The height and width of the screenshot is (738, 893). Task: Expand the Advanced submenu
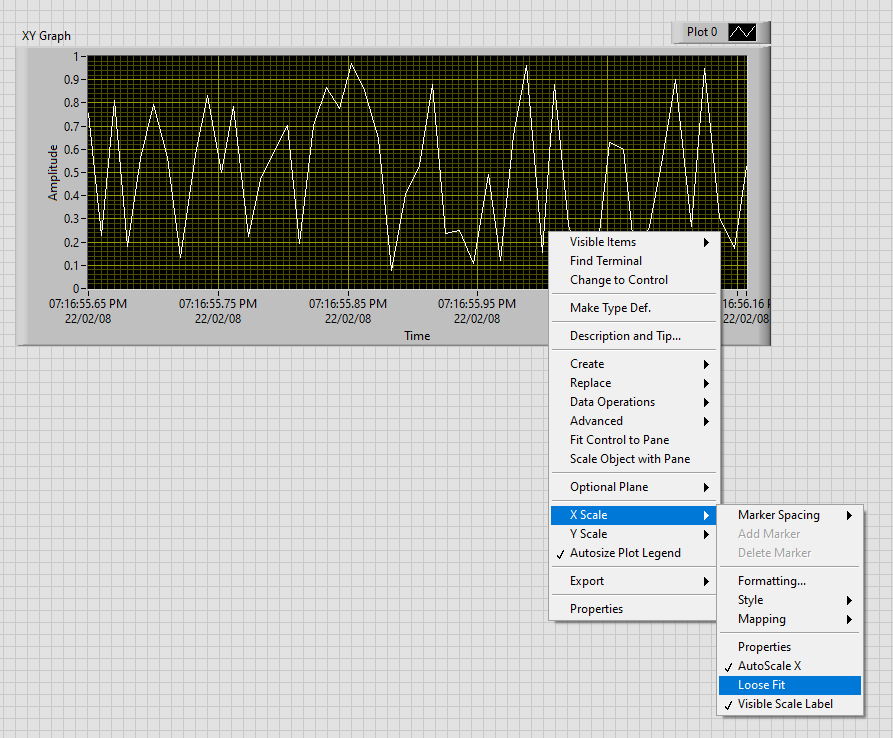coord(633,421)
